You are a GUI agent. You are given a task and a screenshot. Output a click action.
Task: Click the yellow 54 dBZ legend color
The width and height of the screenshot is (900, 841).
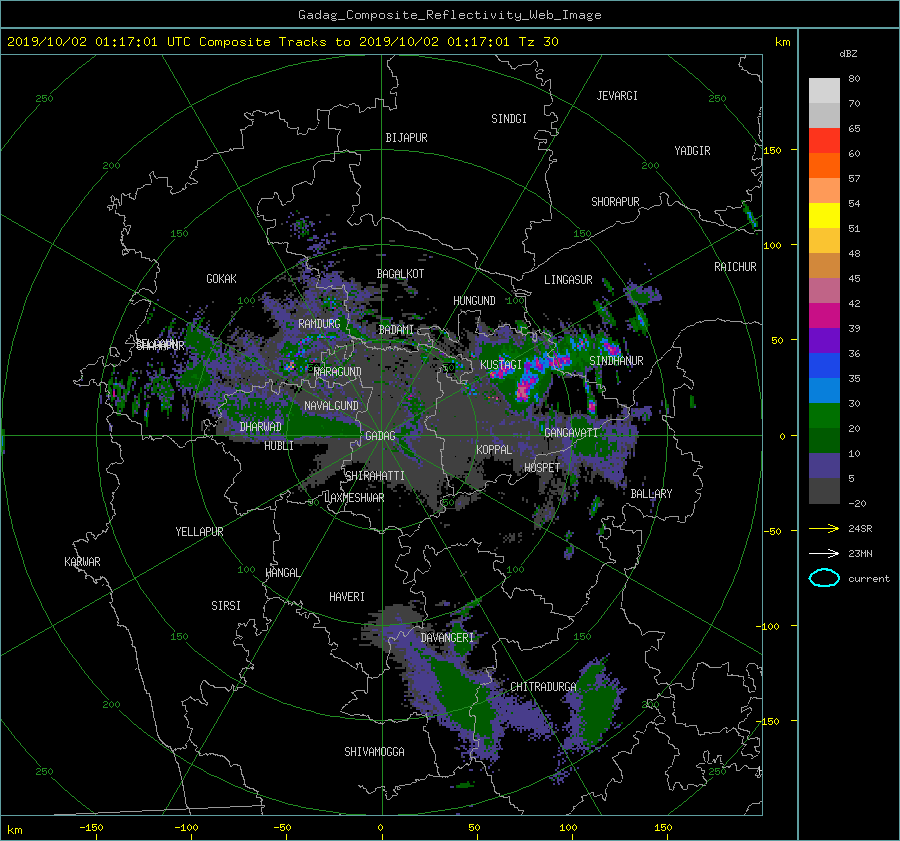point(824,215)
